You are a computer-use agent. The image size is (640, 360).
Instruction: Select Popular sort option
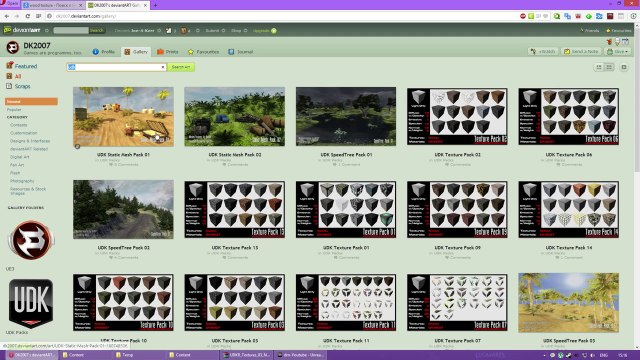click(x=14, y=109)
